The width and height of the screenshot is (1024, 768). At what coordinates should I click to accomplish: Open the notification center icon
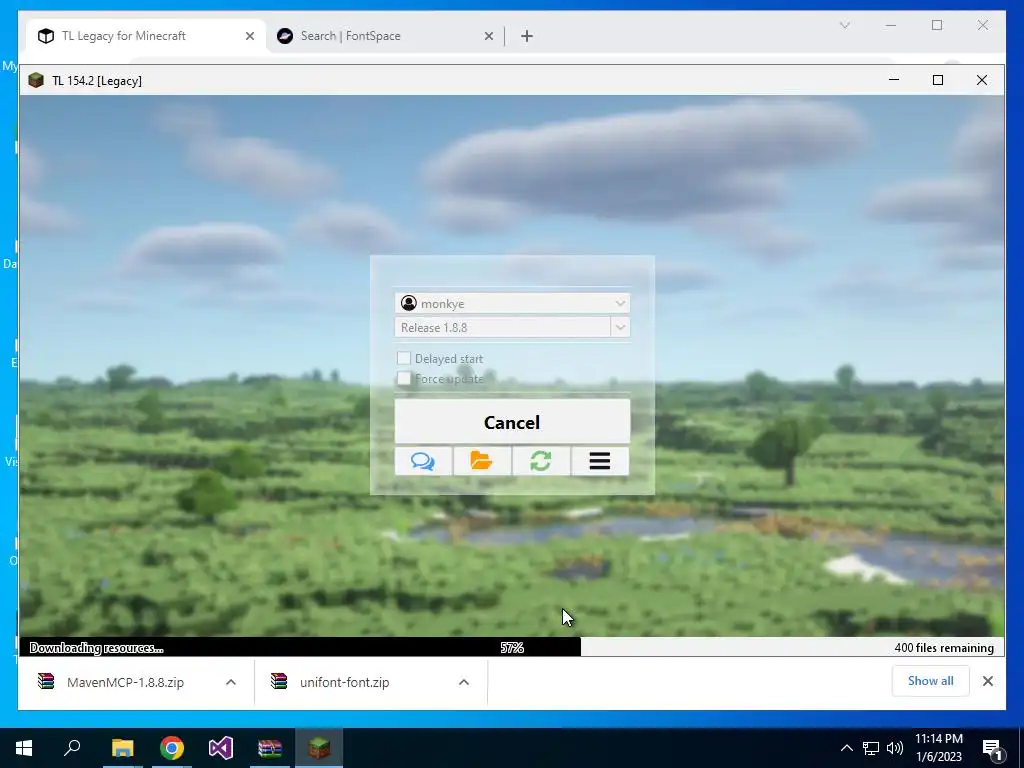point(993,749)
